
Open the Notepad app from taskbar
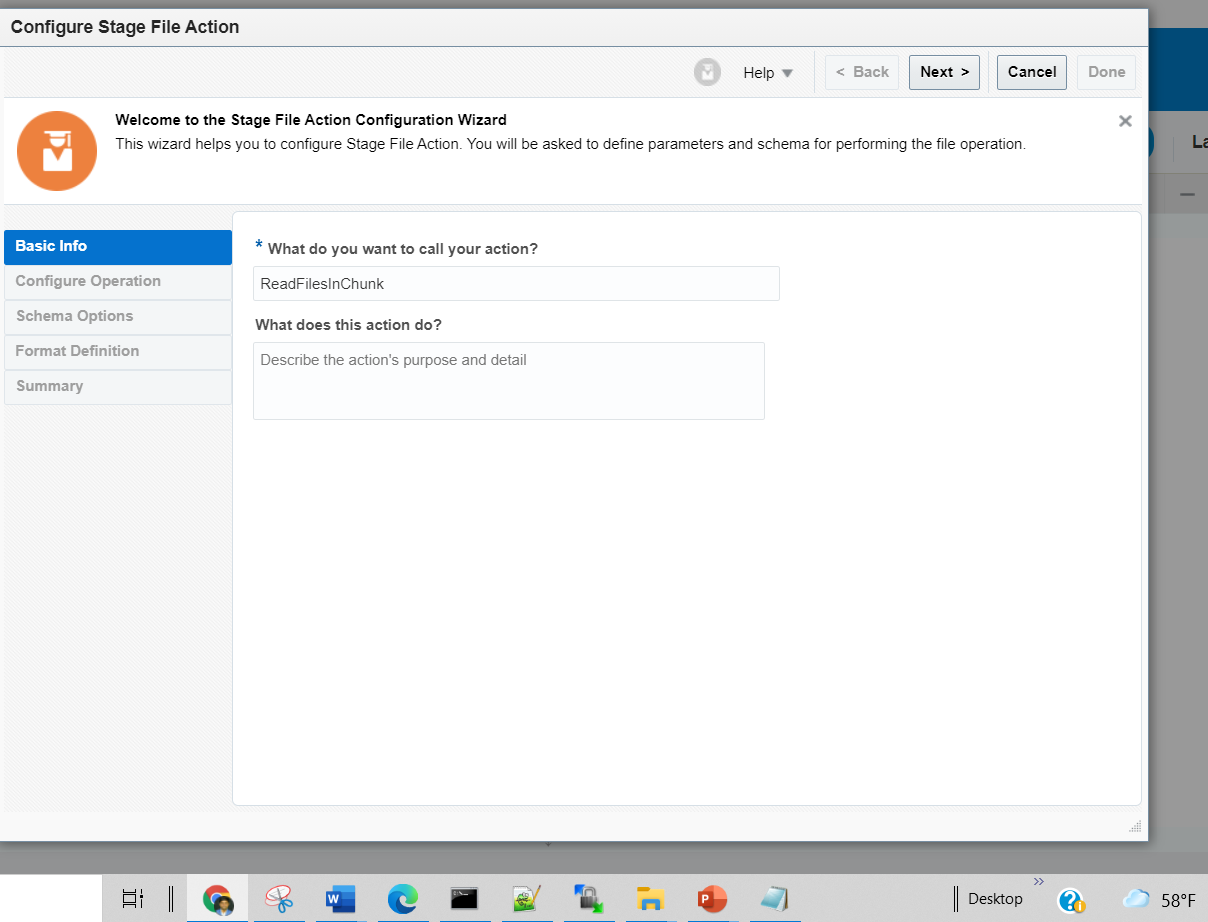point(775,899)
